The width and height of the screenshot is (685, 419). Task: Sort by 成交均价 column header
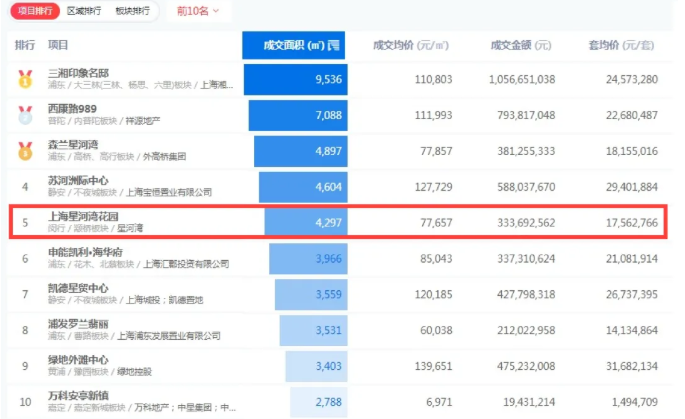tap(411, 45)
